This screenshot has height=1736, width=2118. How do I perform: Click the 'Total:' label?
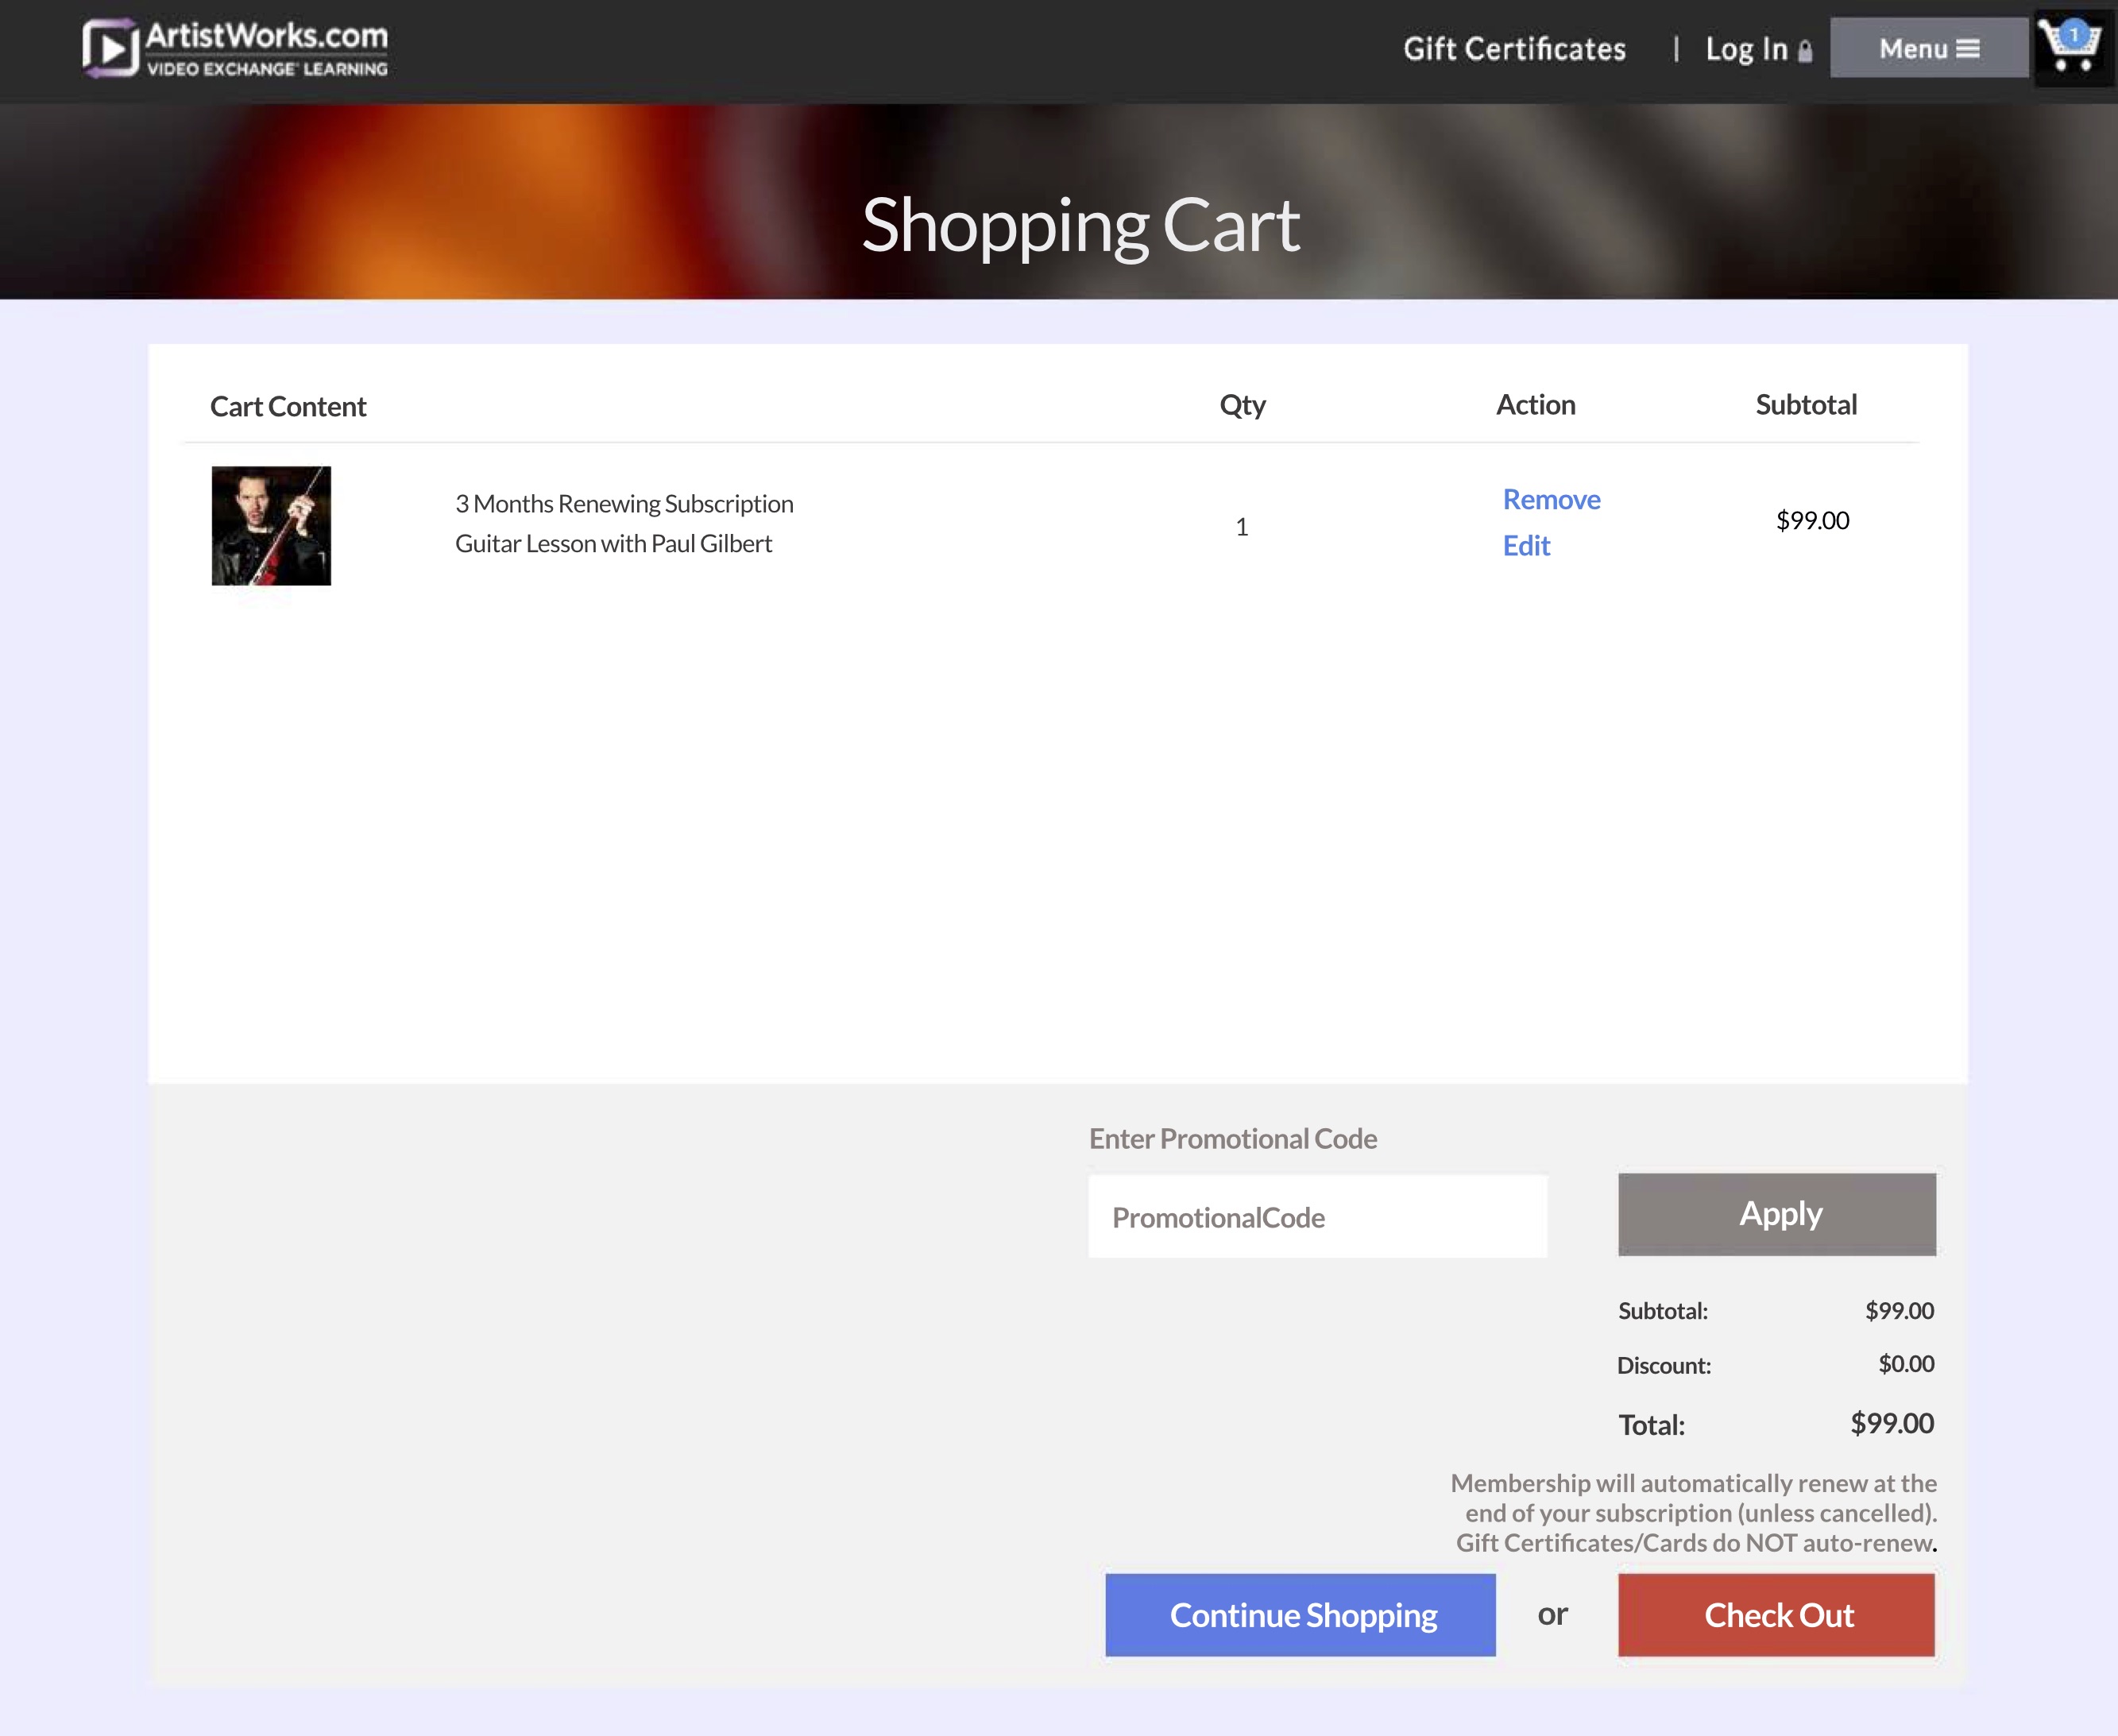[x=1652, y=1425]
